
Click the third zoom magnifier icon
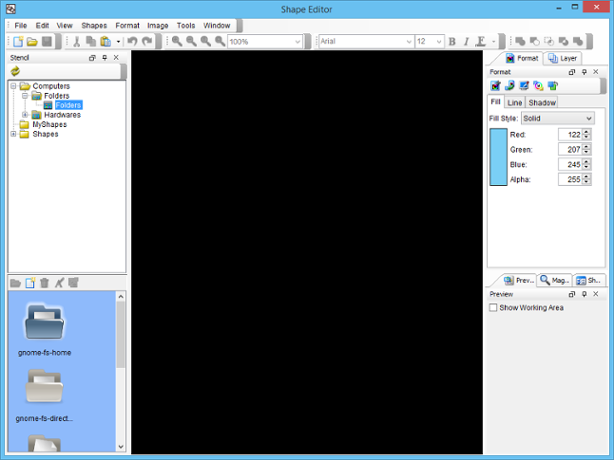click(x=206, y=41)
